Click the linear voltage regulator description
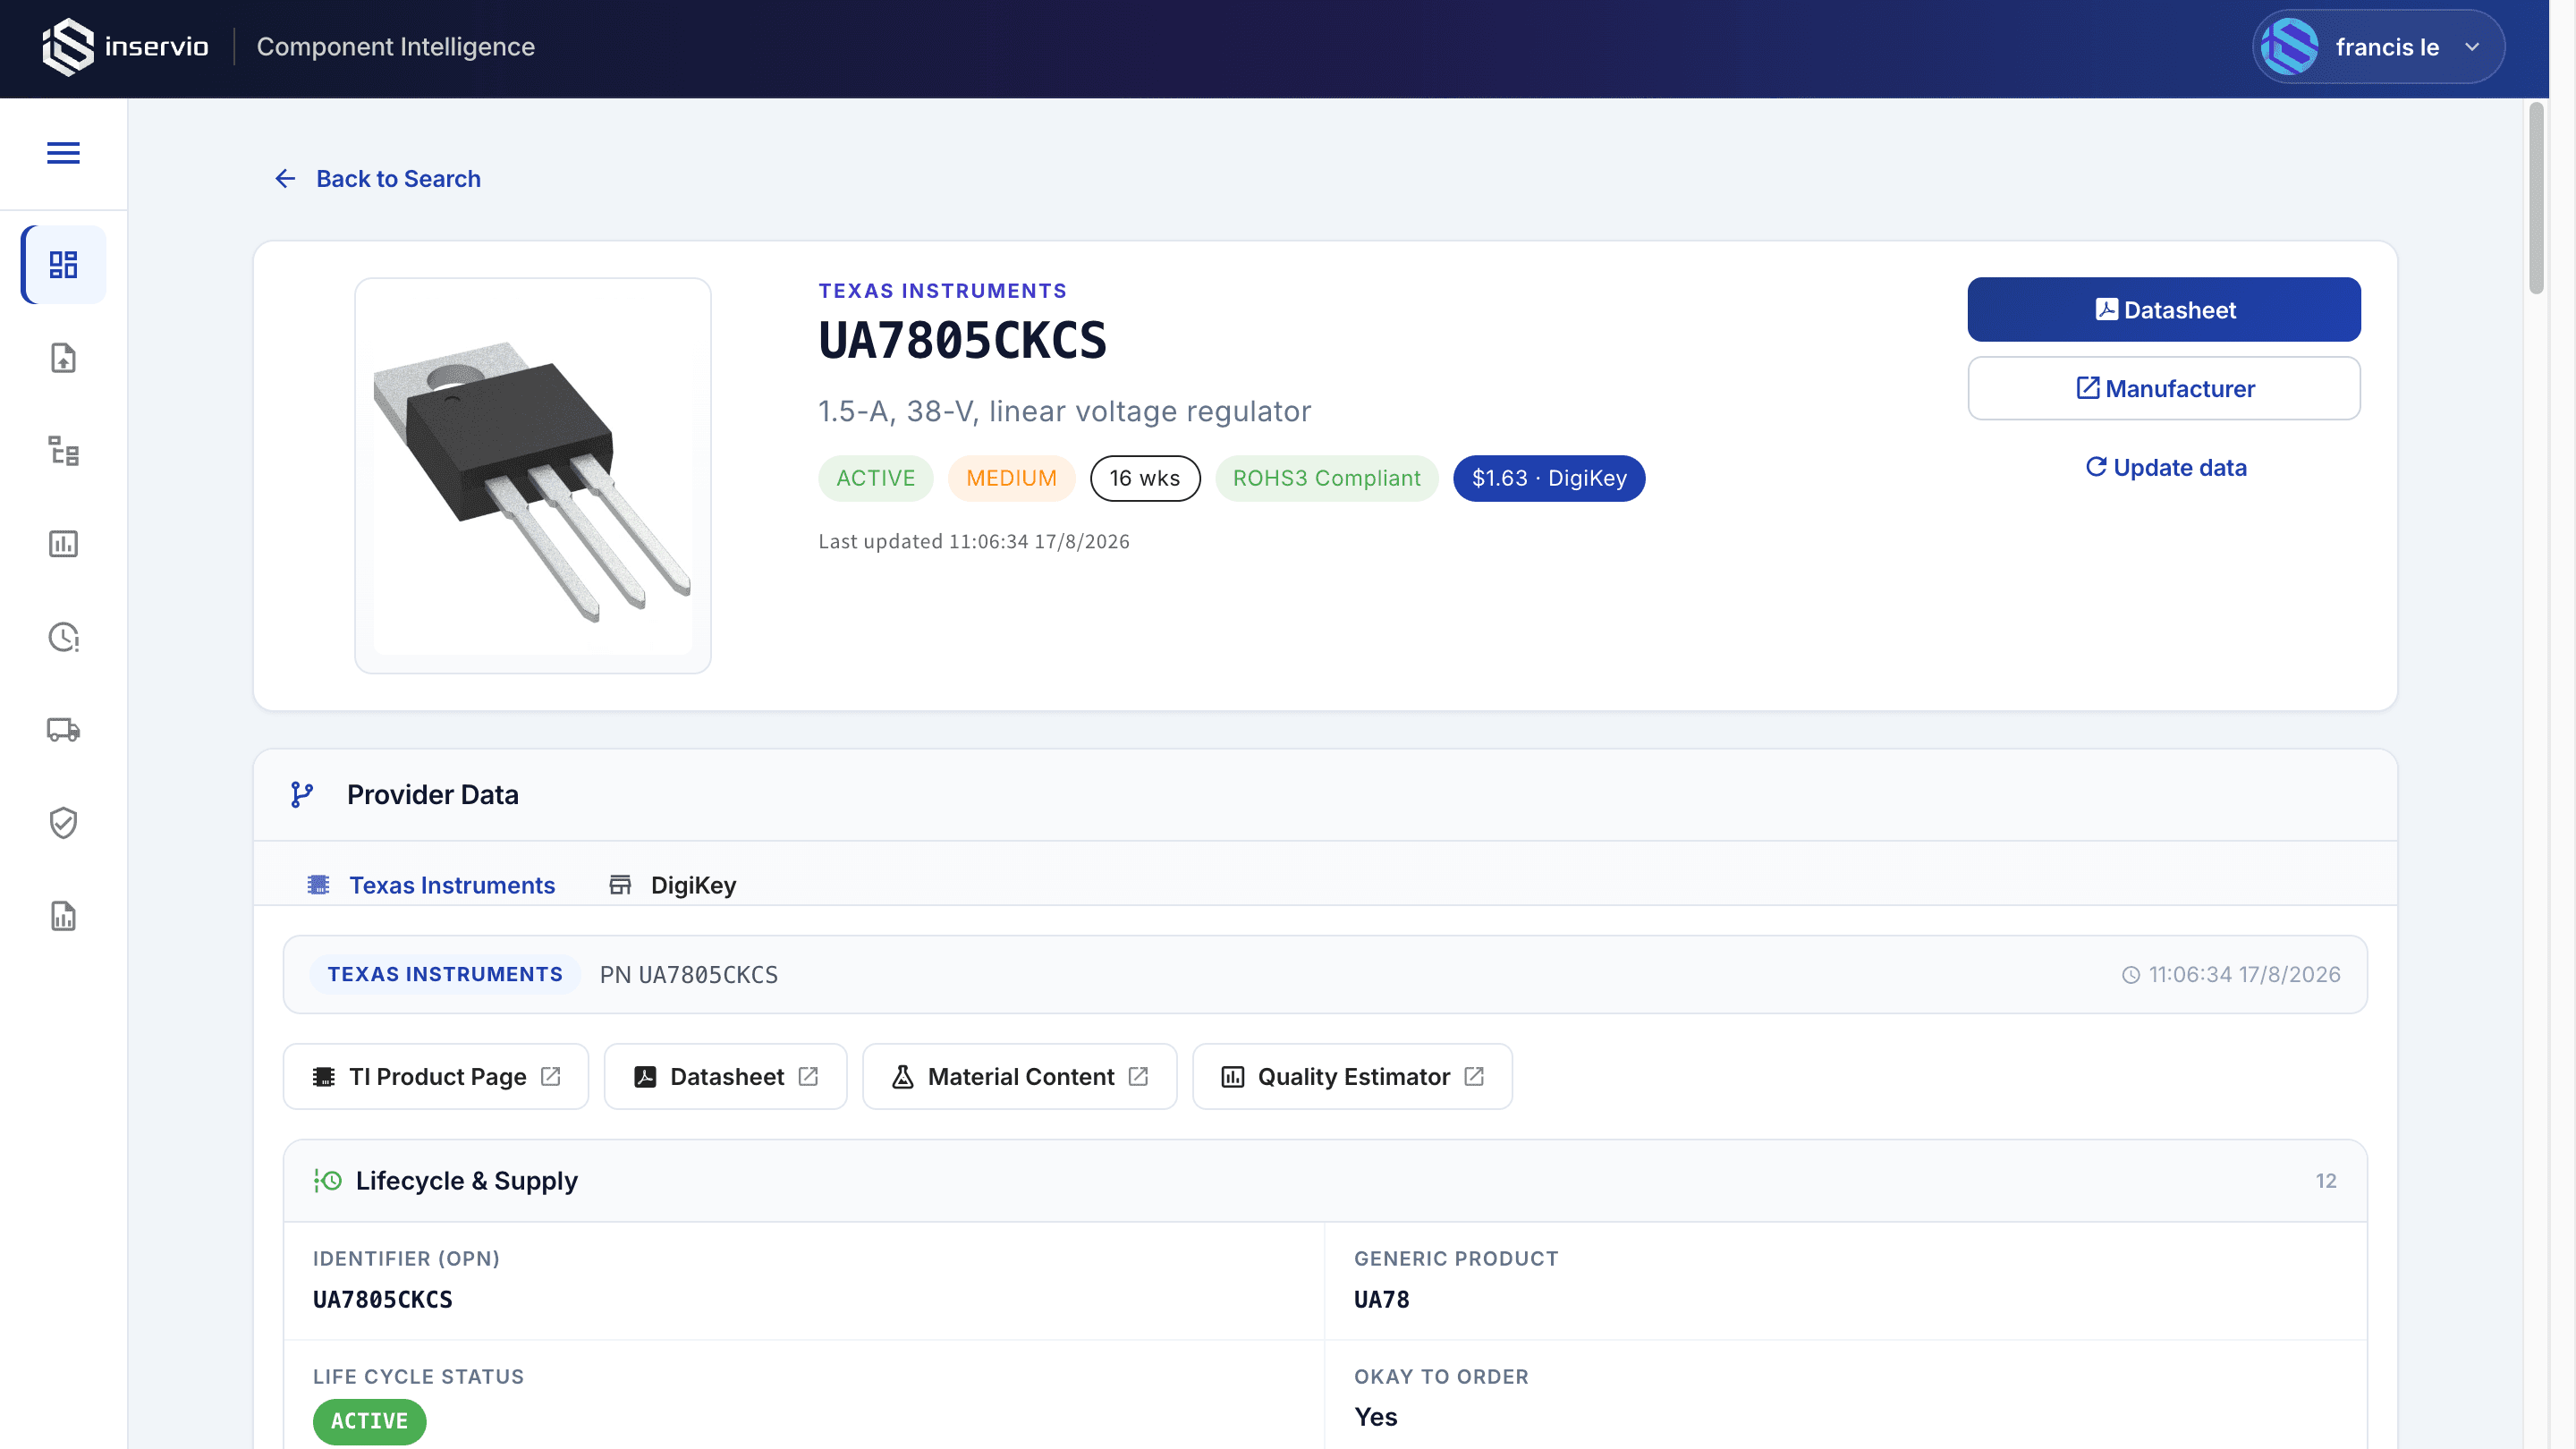The width and height of the screenshot is (2576, 1449). click(1065, 412)
